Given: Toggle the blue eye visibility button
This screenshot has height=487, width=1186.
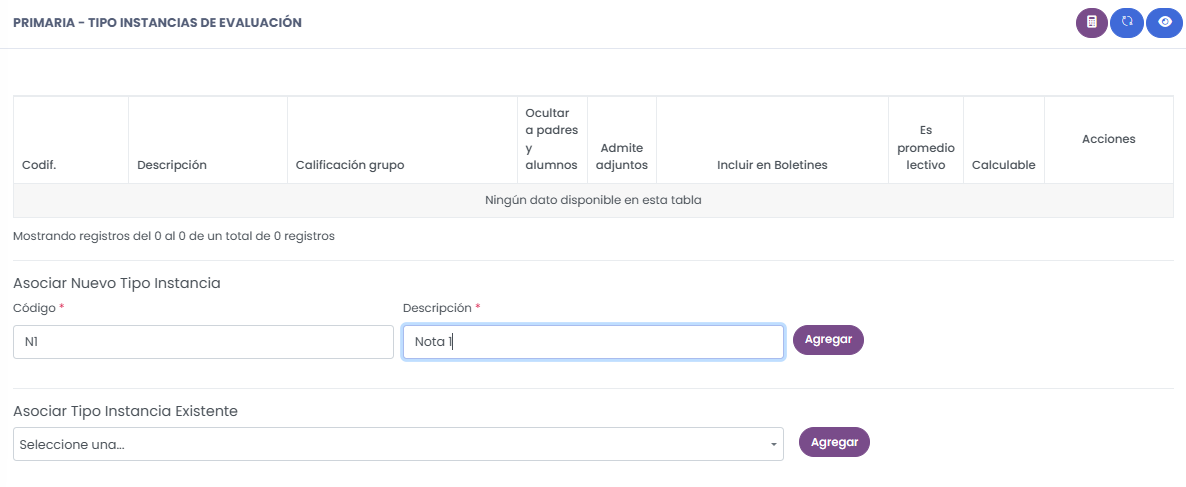Looking at the screenshot, I should tap(1164, 22).
